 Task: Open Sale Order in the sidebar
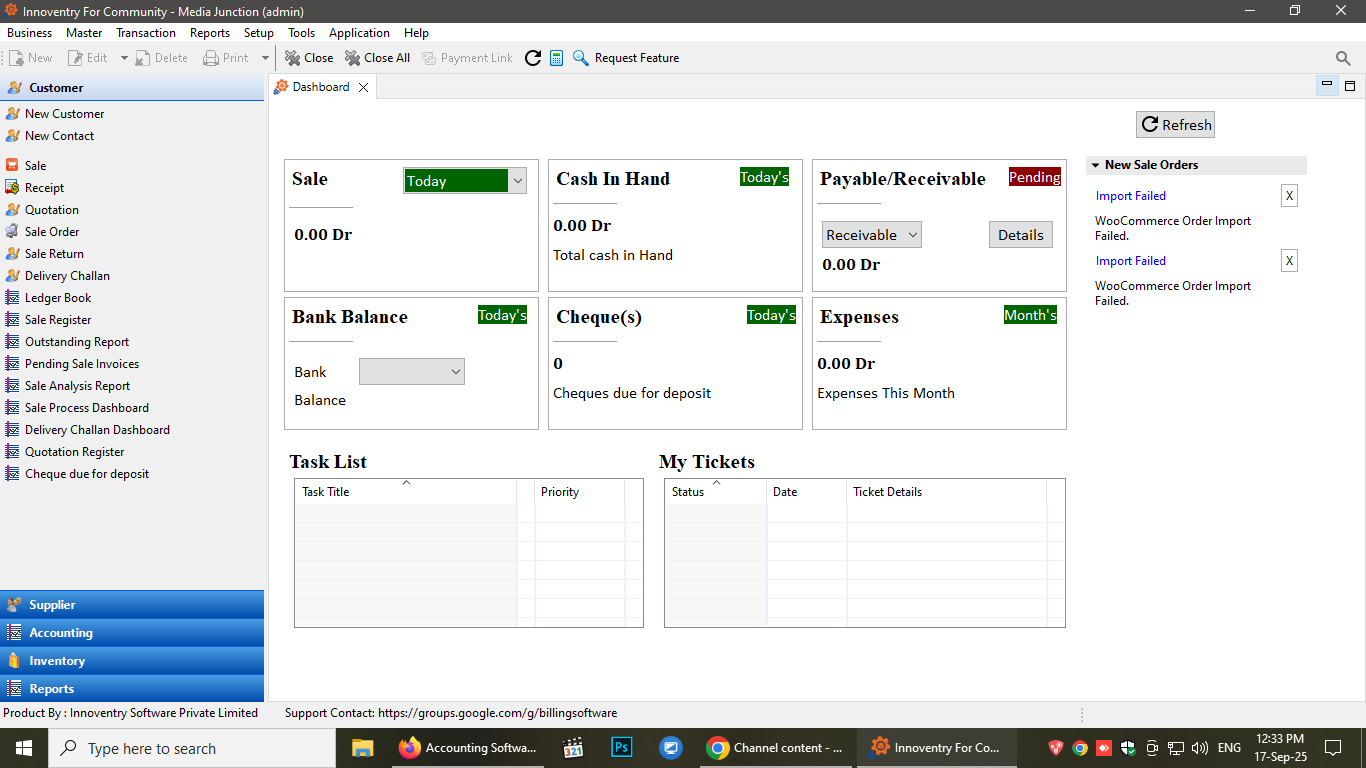52,232
